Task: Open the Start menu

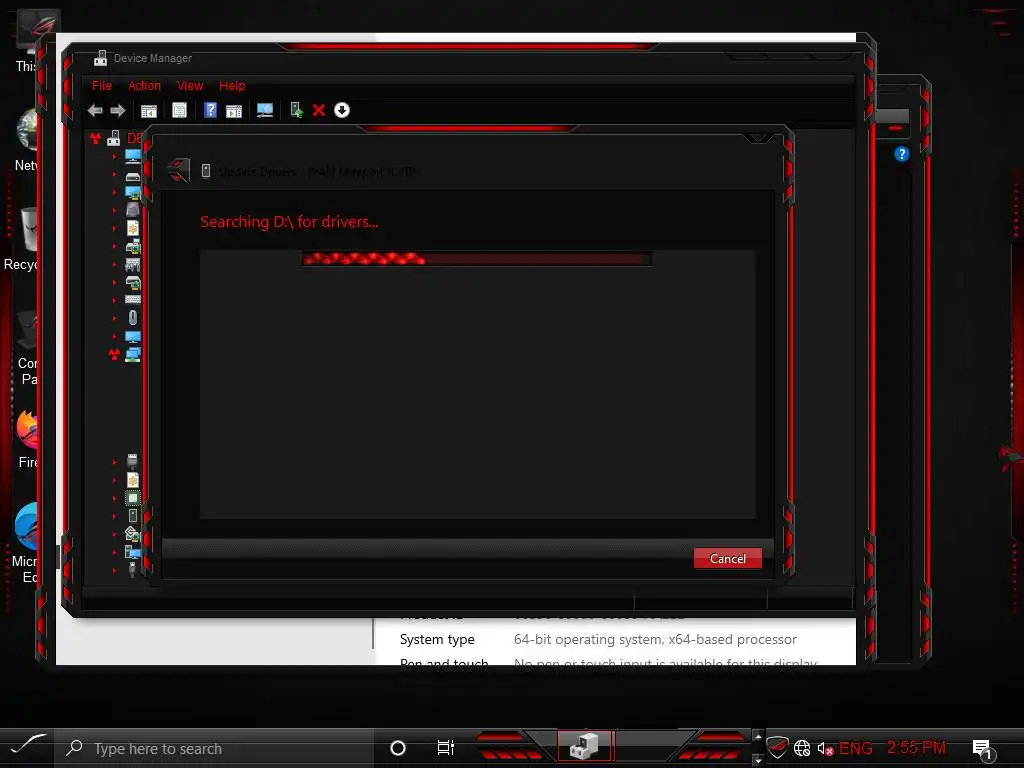Action: [28, 746]
